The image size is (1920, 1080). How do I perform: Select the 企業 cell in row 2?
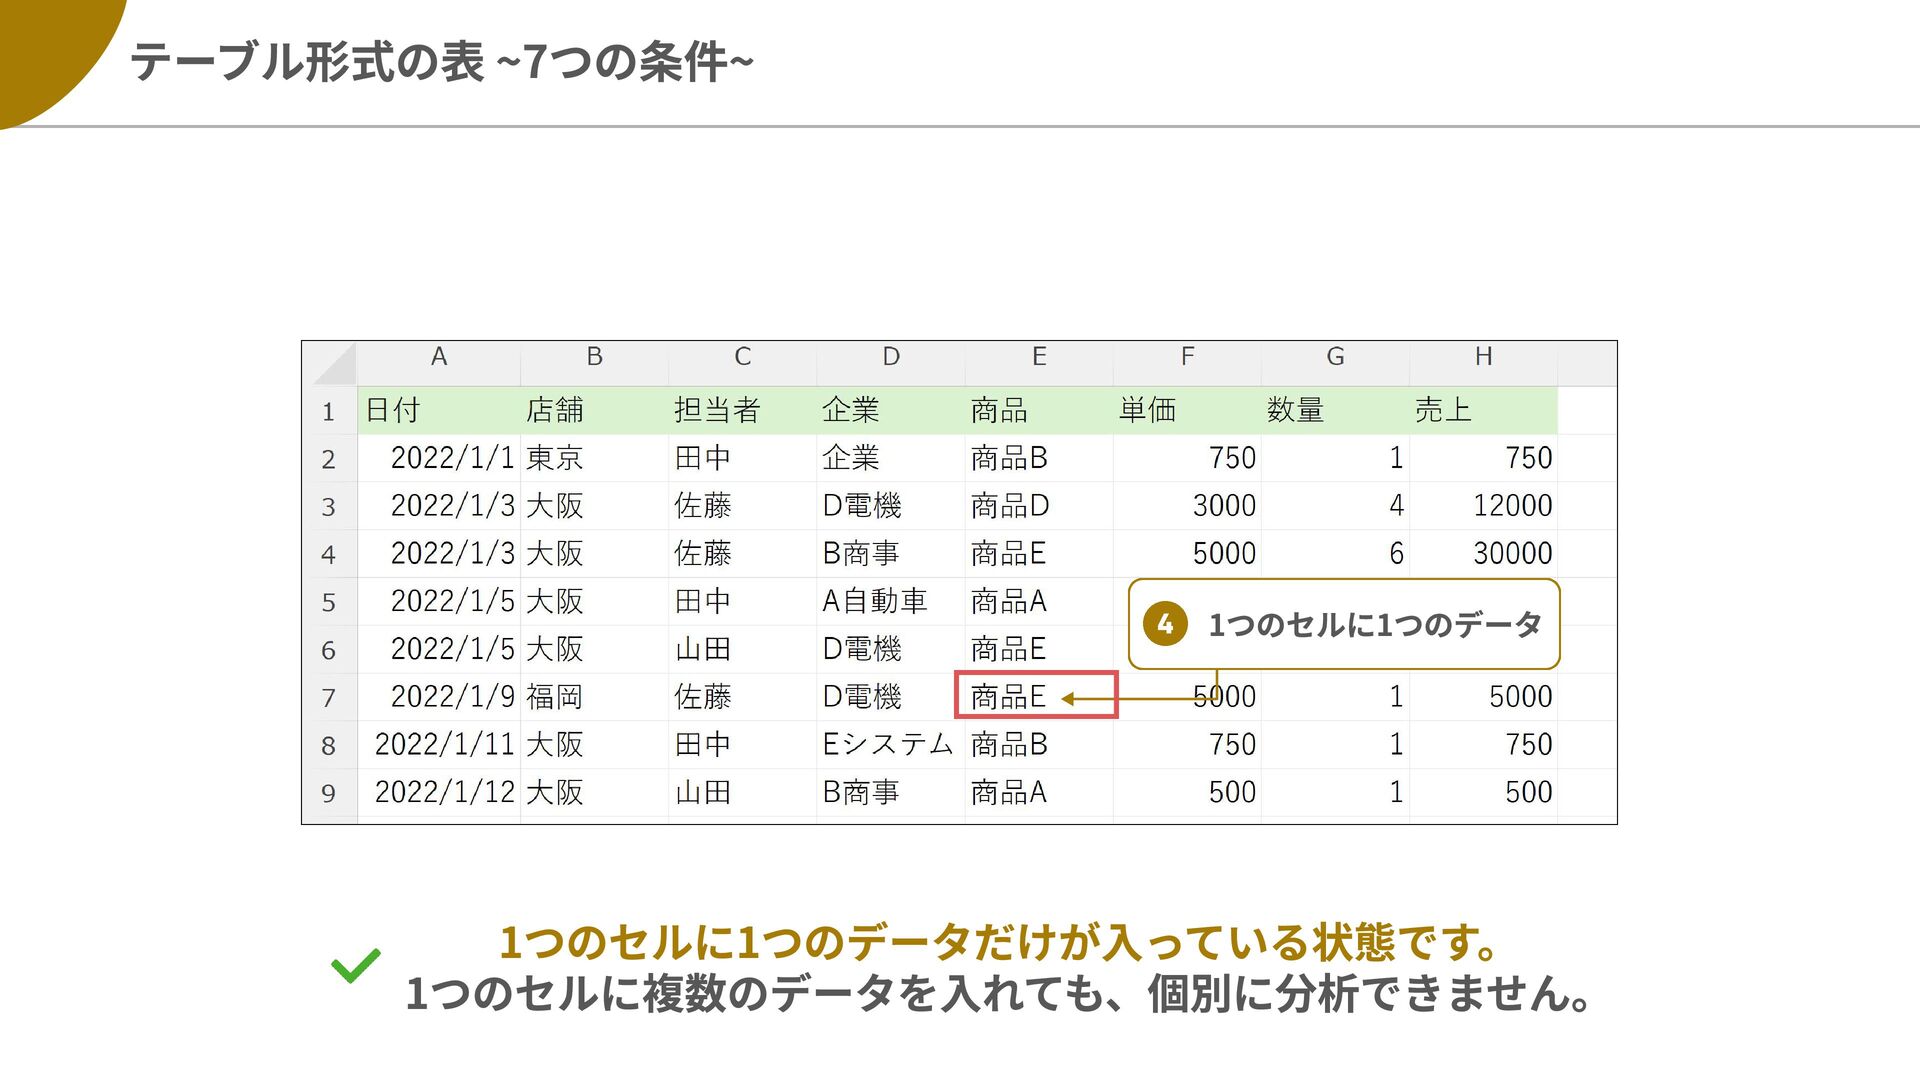(890, 458)
